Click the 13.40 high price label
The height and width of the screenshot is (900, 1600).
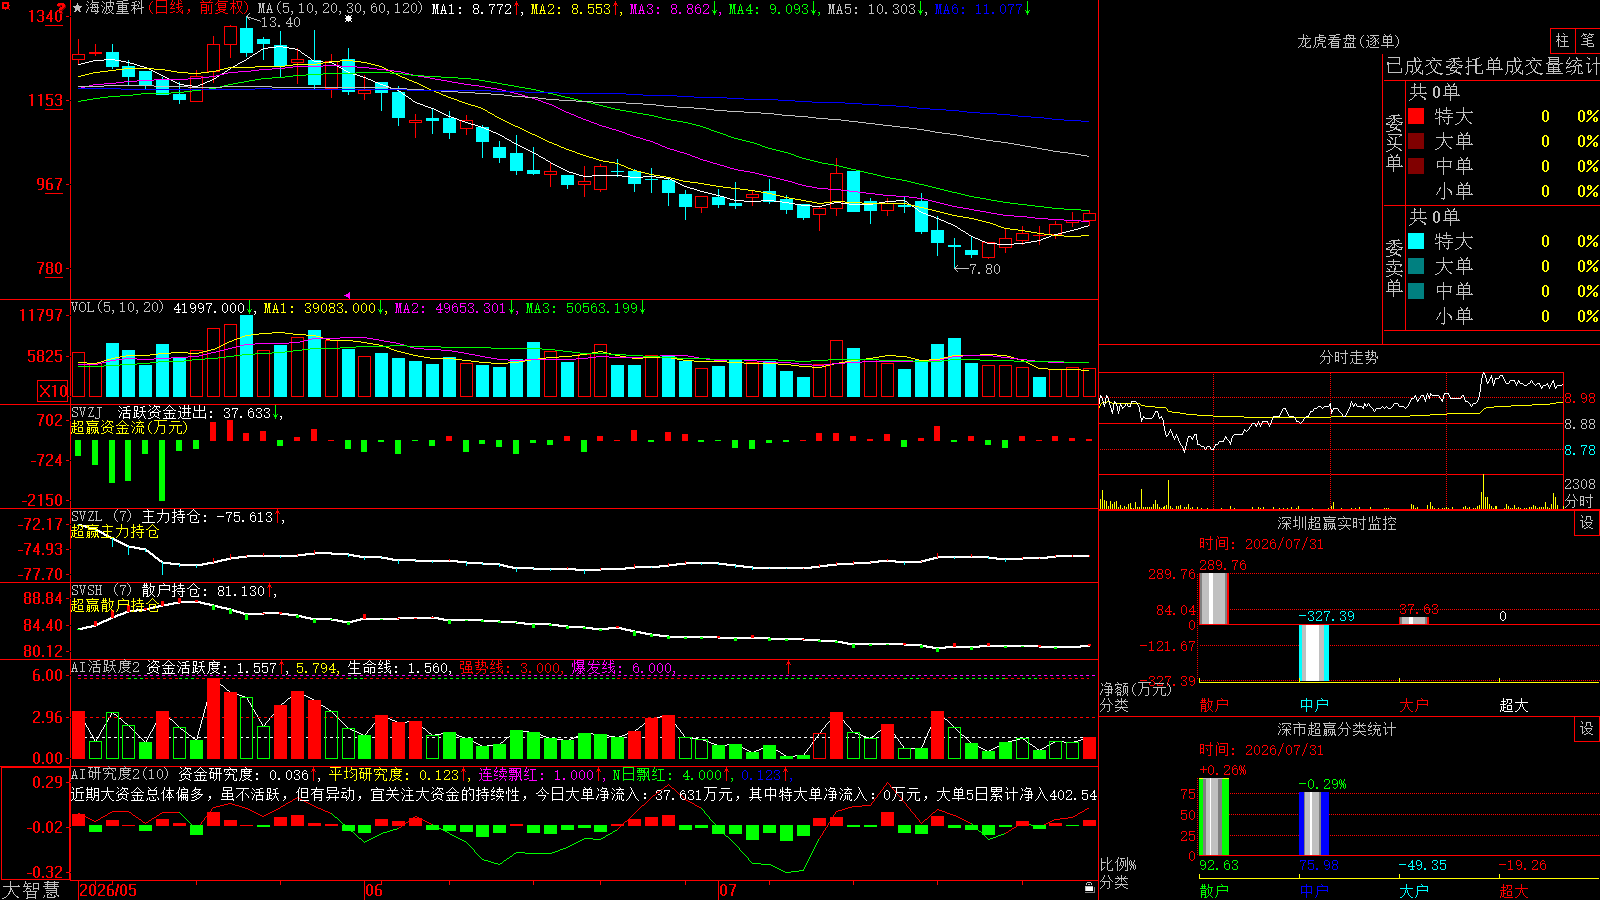click(x=280, y=22)
